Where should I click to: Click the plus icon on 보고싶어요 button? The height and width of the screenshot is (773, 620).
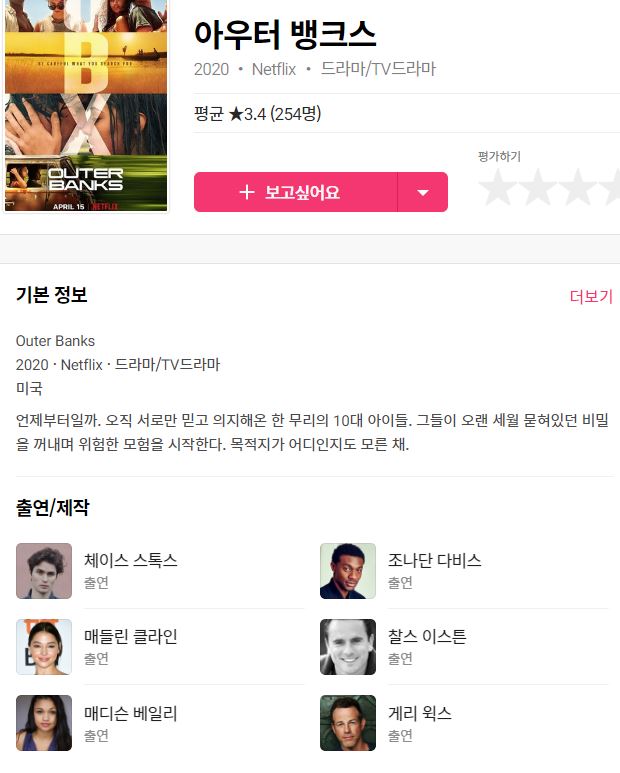[x=246, y=192]
